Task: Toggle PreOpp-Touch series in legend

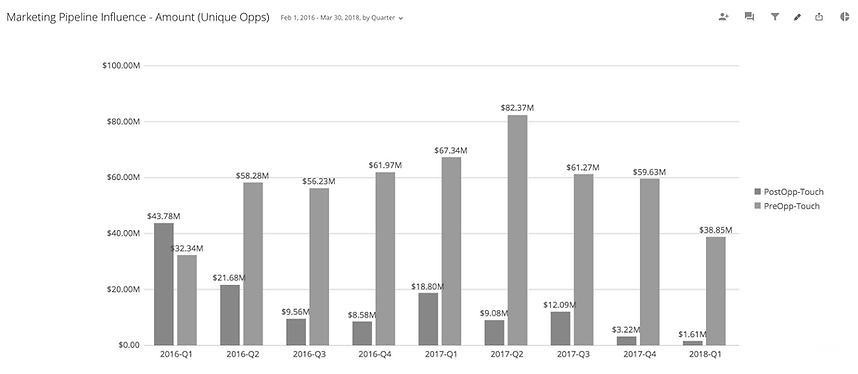Action: point(787,206)
